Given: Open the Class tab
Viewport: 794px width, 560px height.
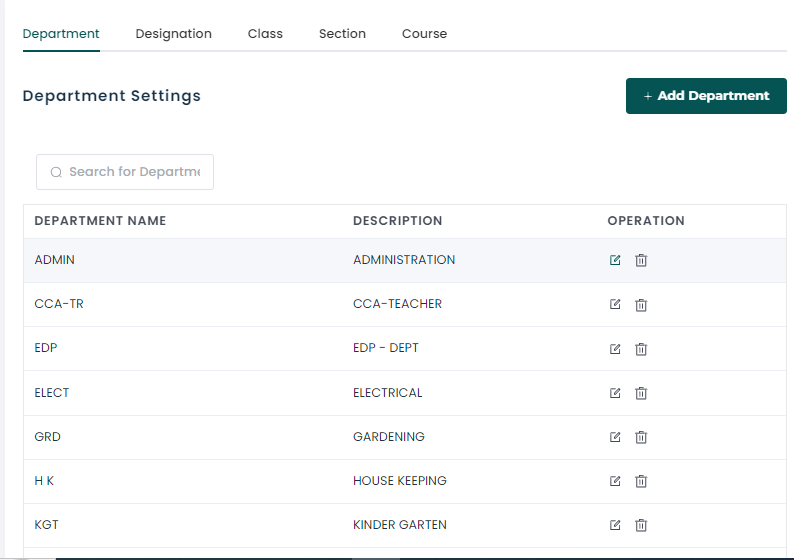Looking at the screenshot, I should tap(265, 34).
